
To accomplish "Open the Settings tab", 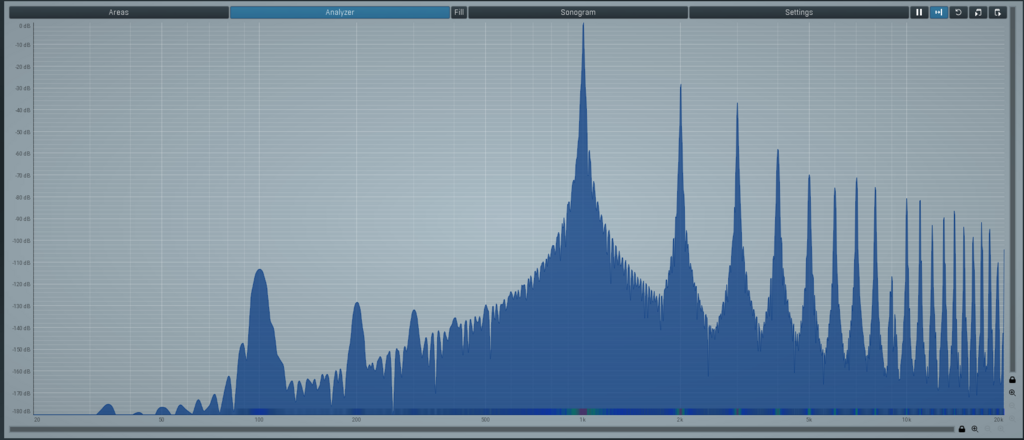I will (799, 12).
